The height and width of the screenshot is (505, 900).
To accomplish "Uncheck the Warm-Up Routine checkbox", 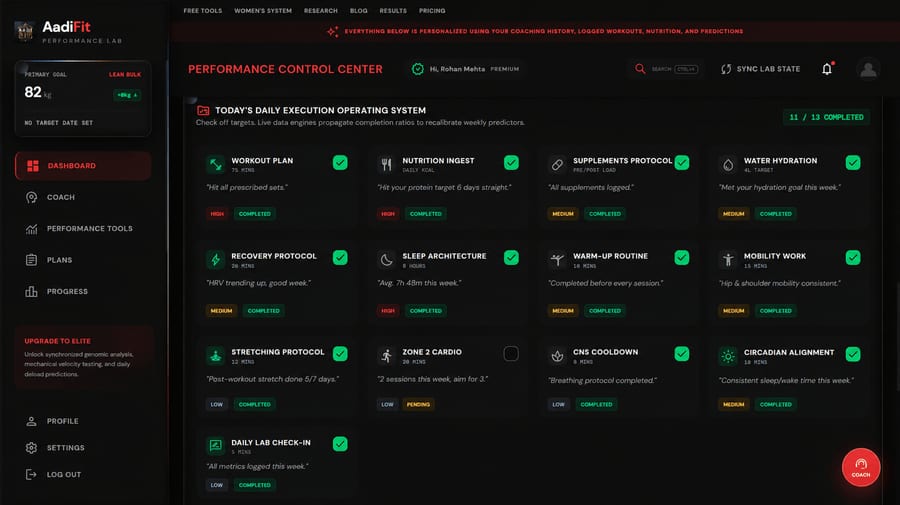I will pyautogui.click(x=681, y=258).
